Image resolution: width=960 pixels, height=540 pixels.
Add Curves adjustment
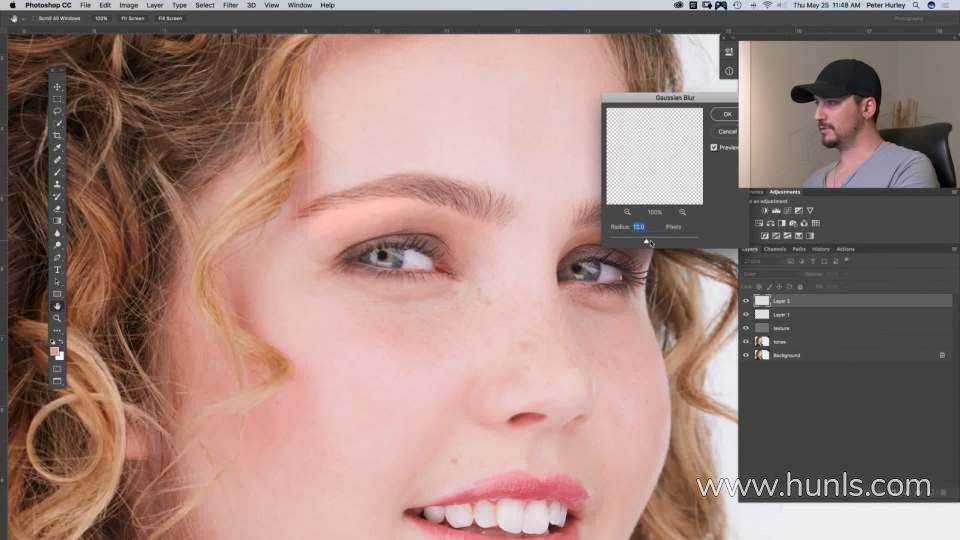[787, 211]
